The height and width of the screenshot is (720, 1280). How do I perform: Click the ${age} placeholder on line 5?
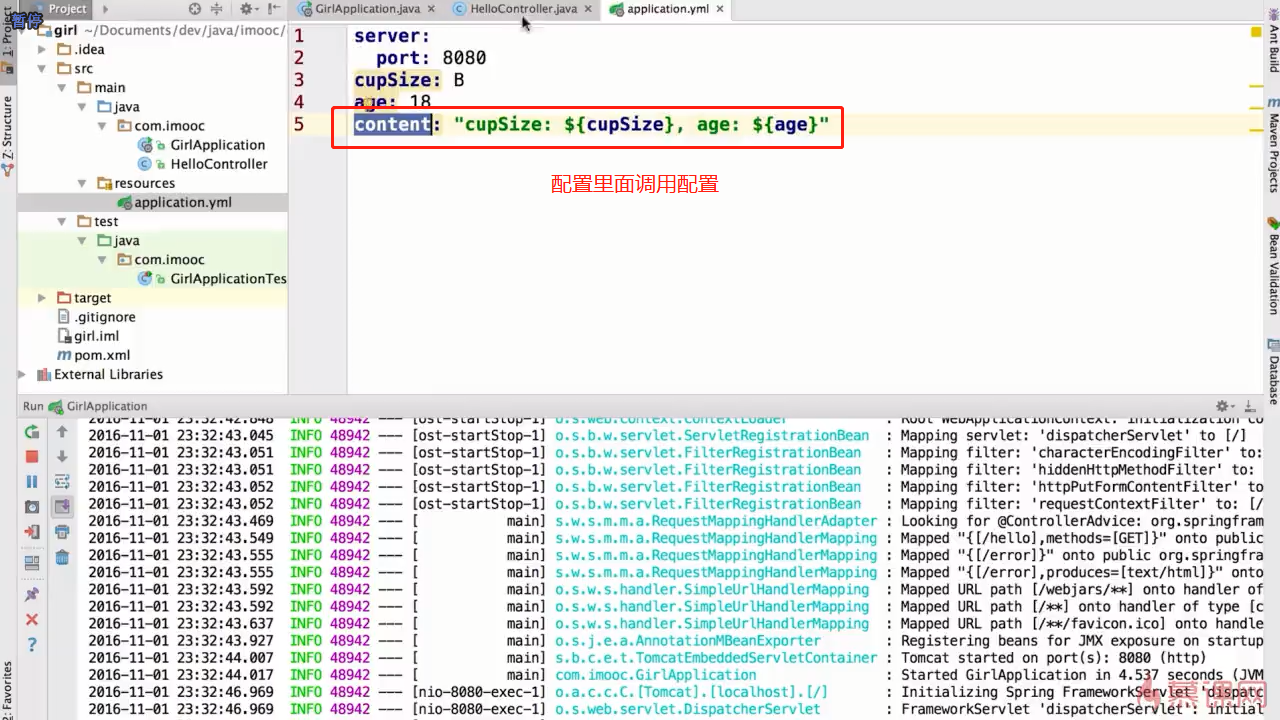(785, 125)
